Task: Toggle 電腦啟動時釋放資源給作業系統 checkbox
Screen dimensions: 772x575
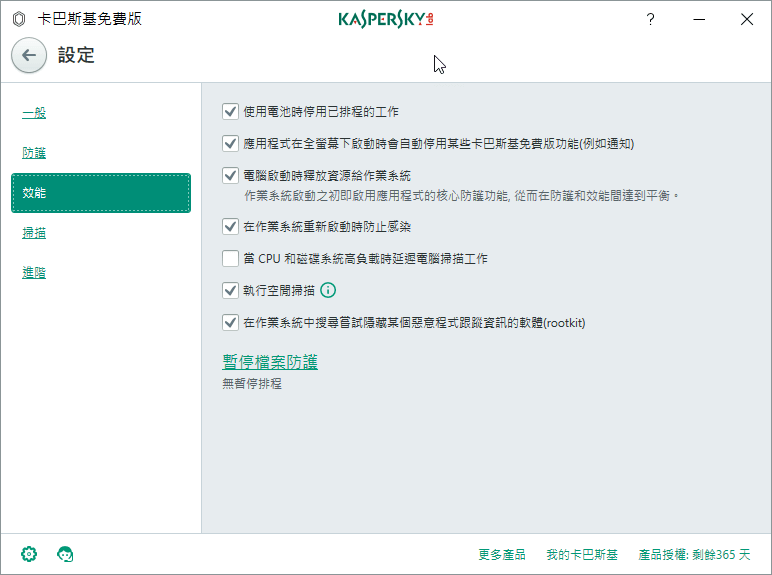Action: (230, 176)
